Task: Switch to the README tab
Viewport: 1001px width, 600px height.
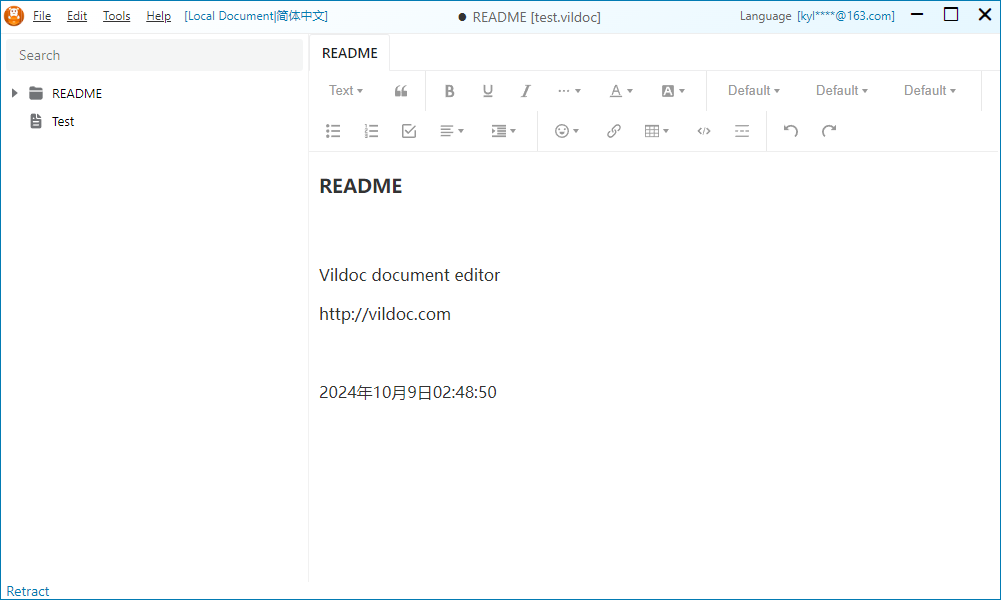Action: [350, 53]
